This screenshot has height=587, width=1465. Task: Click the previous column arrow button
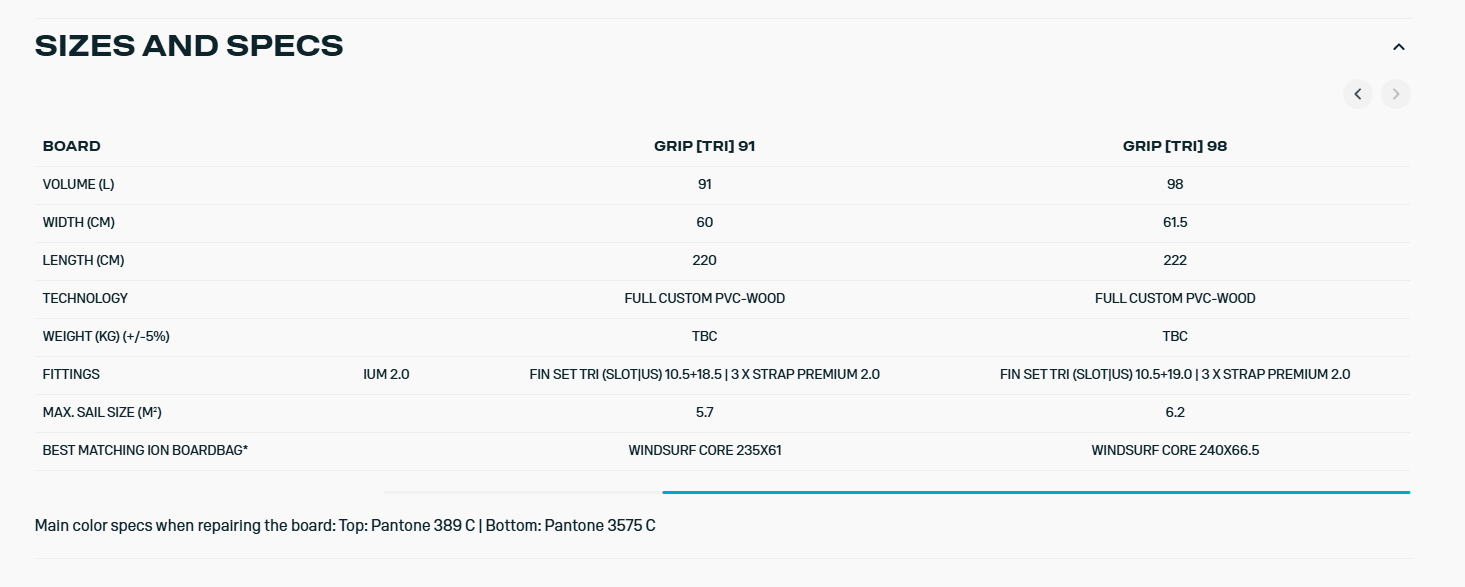[1358, 94]
